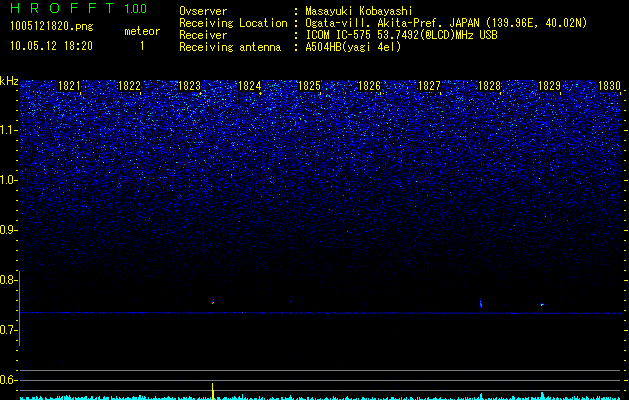Click the 0.8 kHz axis label

tap(7, 280)
